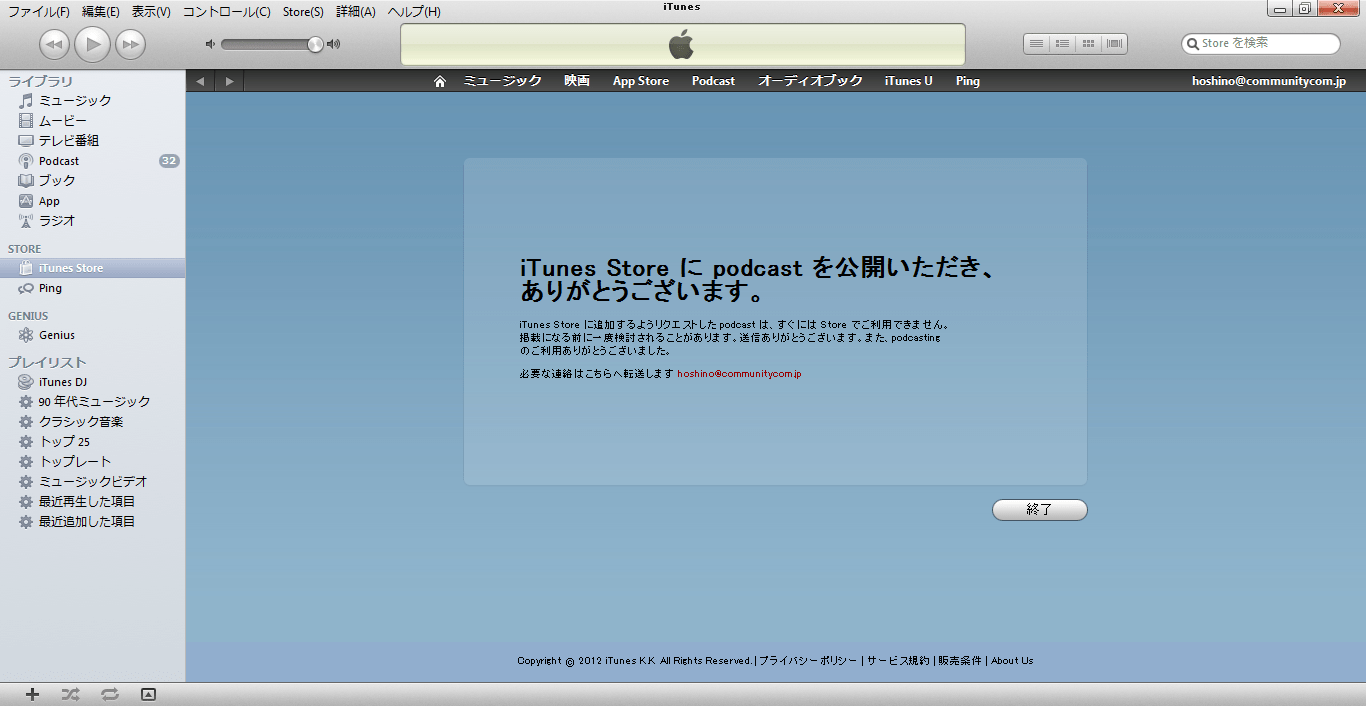Click the Apple logo status display
Screen dimensions: 1366x706
(682, 44)
